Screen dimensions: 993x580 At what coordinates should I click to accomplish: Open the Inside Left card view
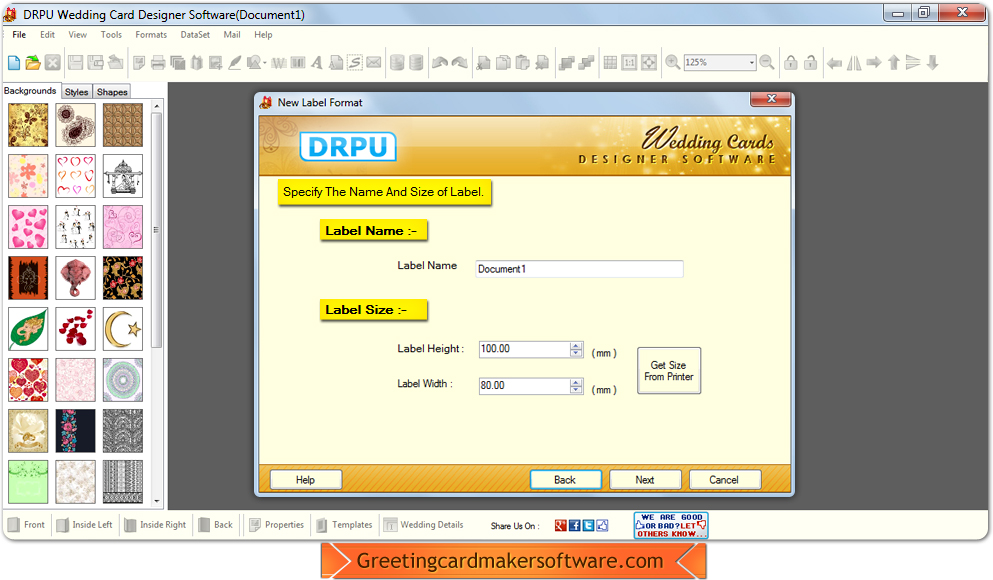point(84,525)
